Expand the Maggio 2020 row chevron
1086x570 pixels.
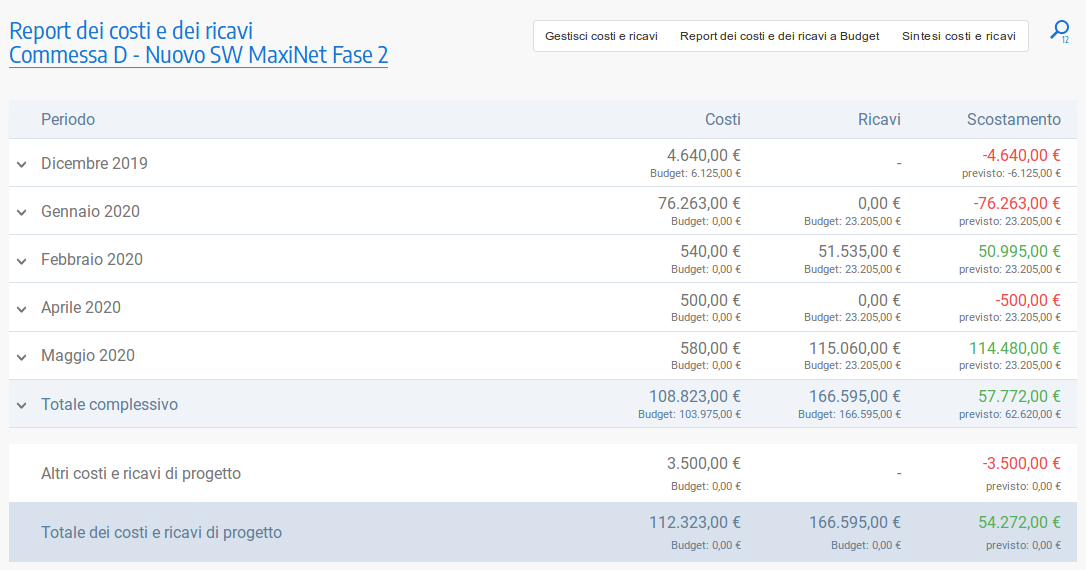(x=22, y=356)
